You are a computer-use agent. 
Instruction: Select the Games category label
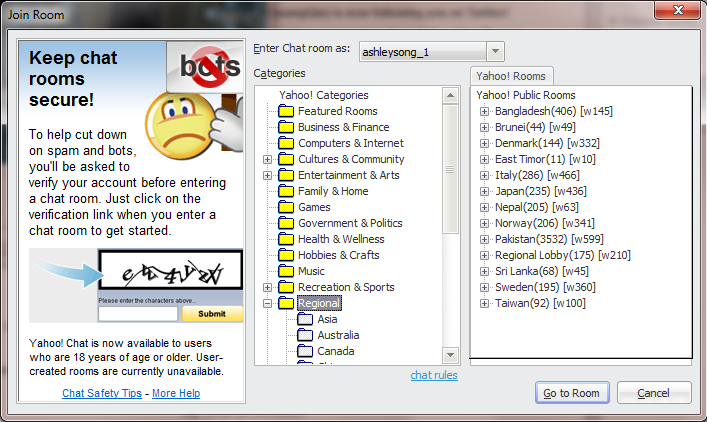(x=314, y=207)
